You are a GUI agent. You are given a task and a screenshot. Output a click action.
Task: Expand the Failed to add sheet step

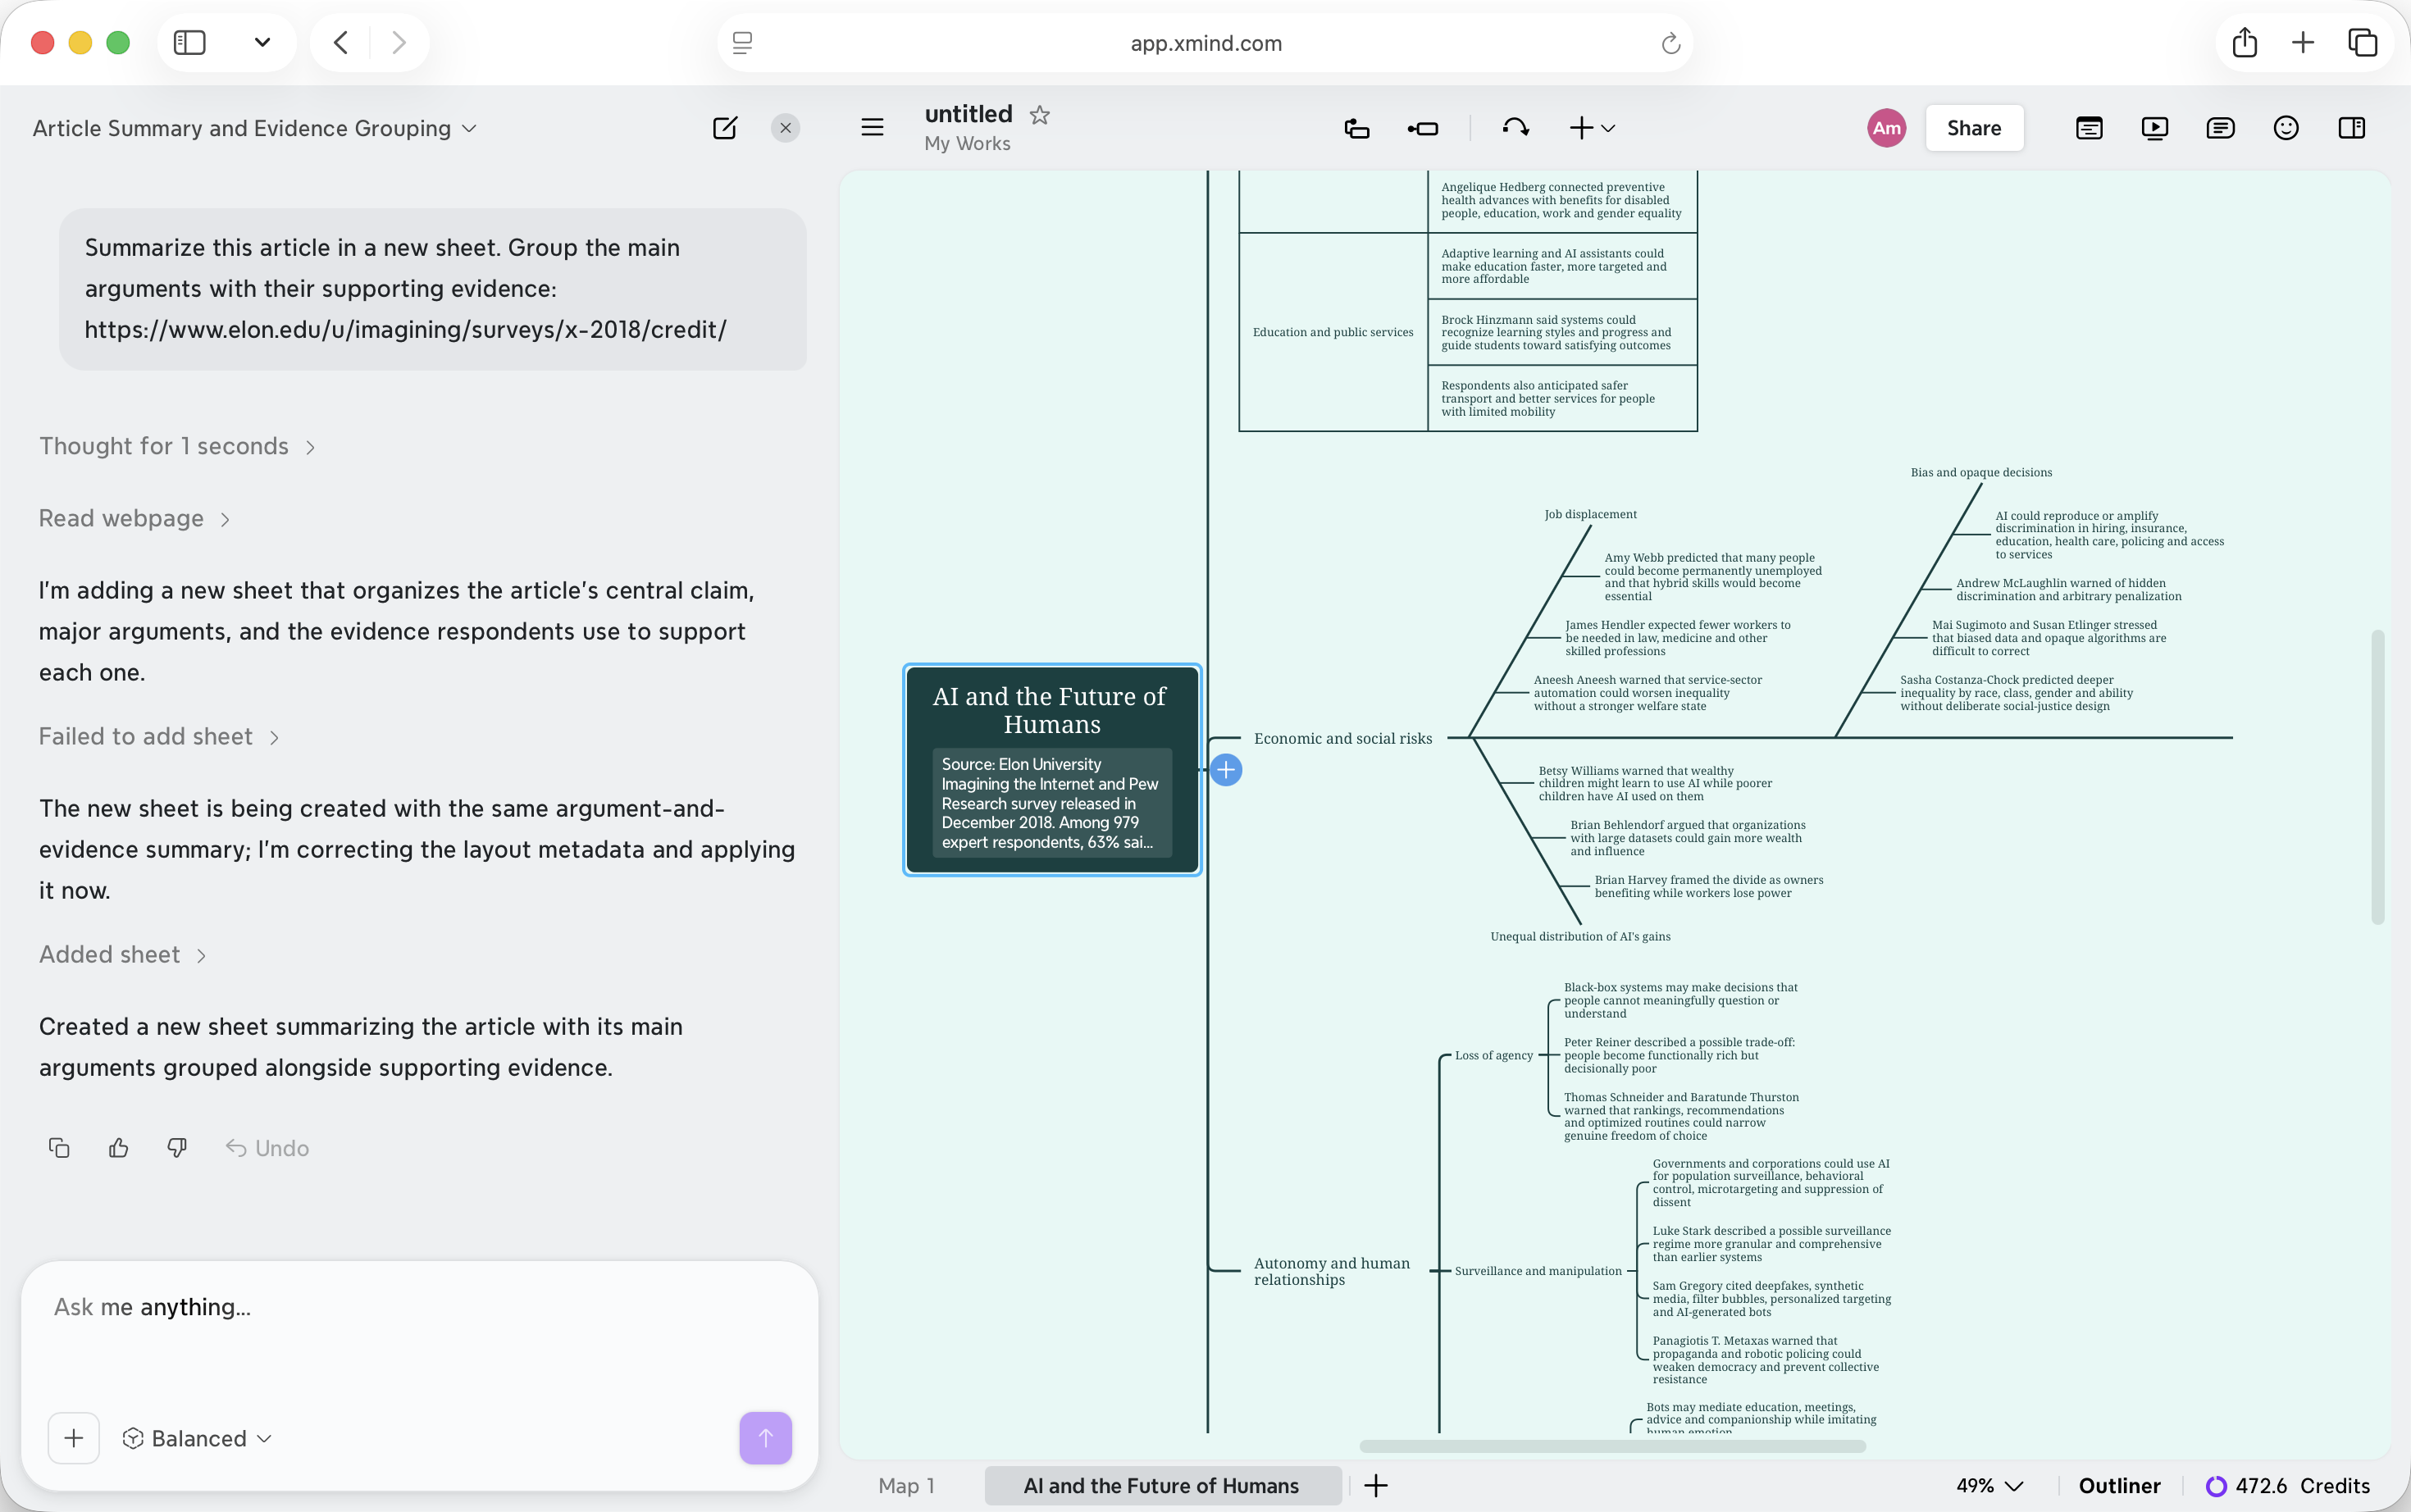click(158, 736)
